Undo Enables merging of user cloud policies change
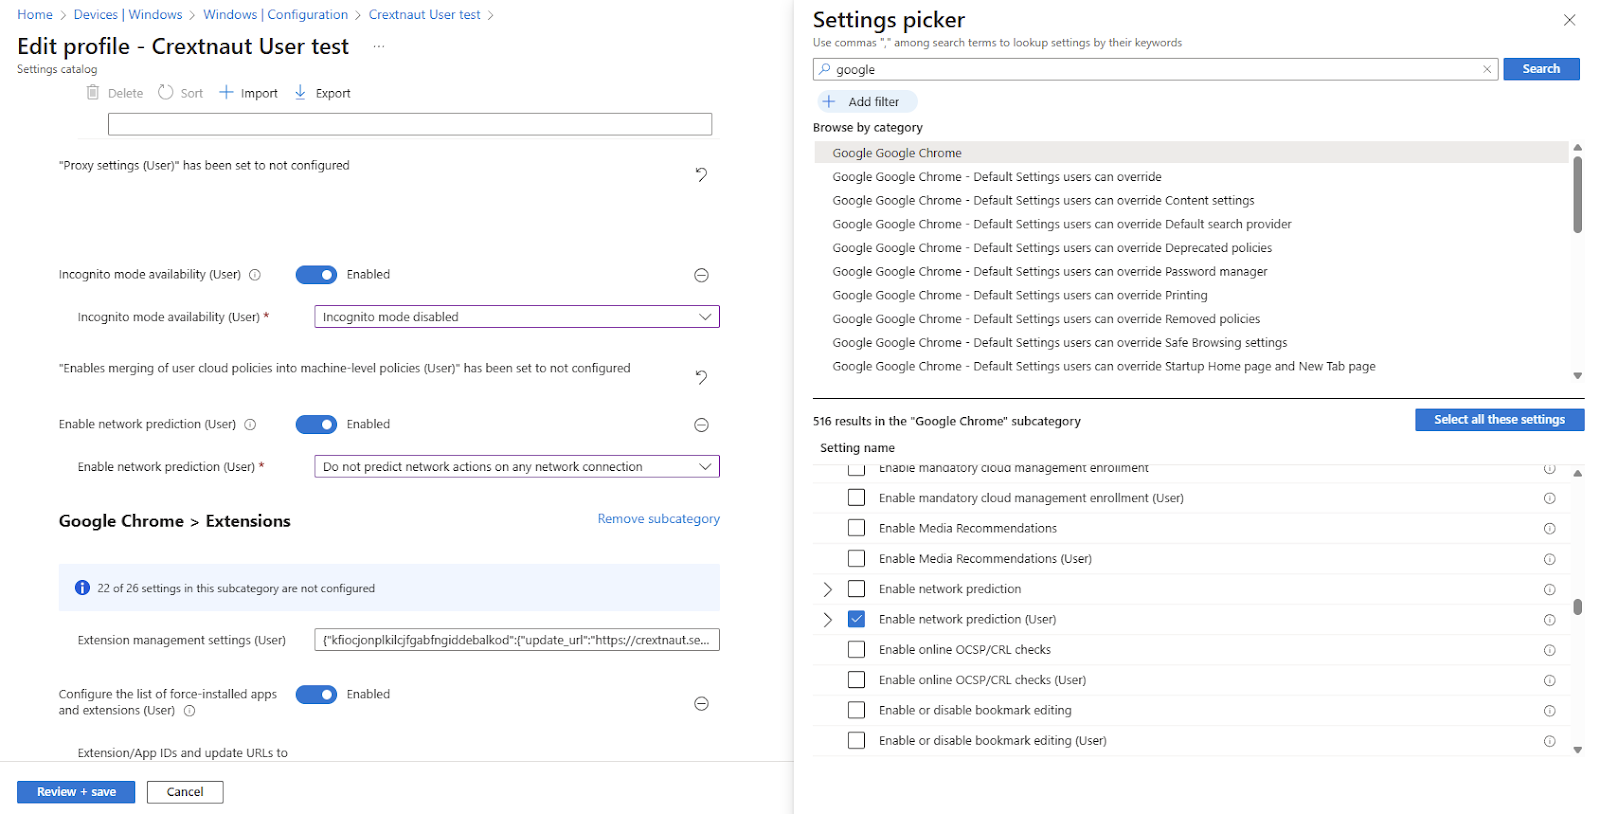 pos(701,377)
